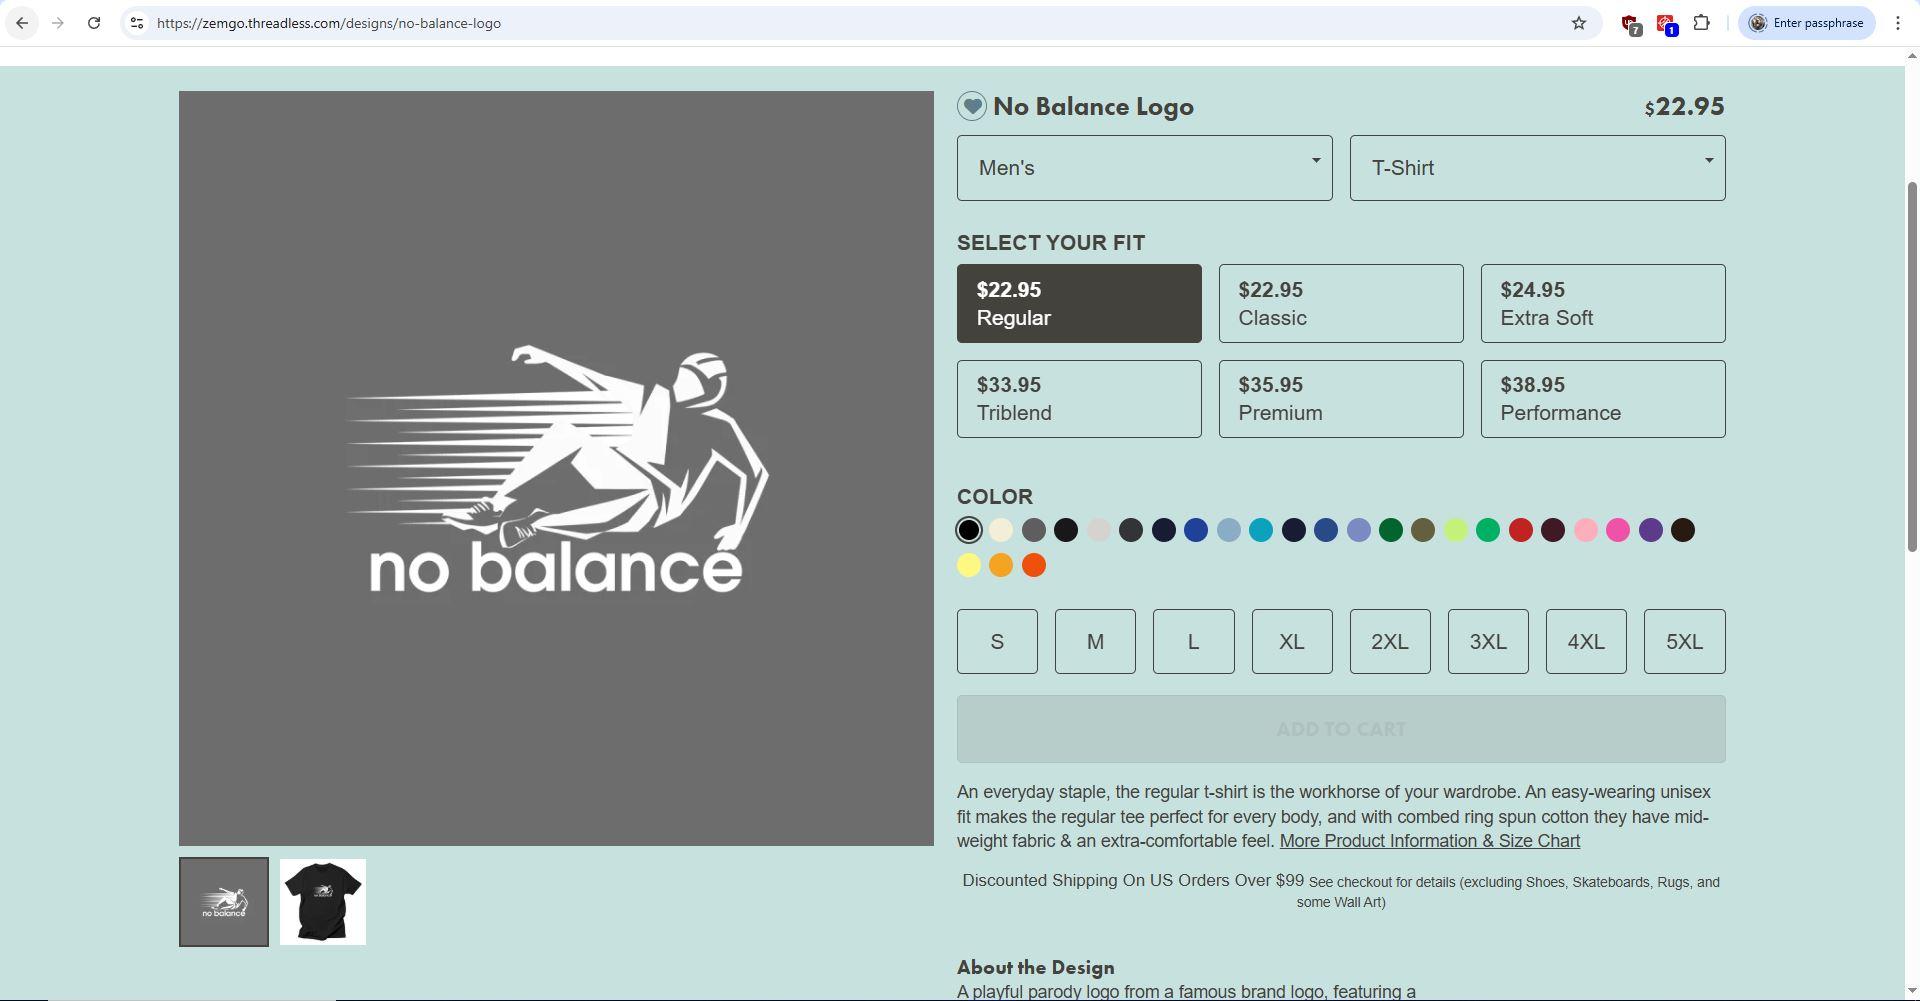This screenshot has width=1920, height=1001.
Task: Select size L
Action: [1193, 642]
